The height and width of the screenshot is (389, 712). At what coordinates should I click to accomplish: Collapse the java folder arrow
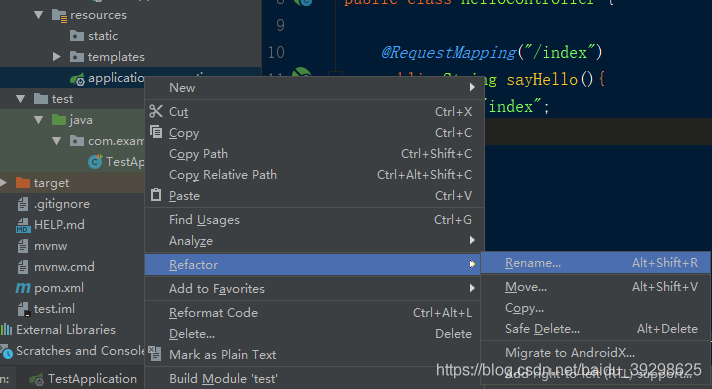click(39, 120)
